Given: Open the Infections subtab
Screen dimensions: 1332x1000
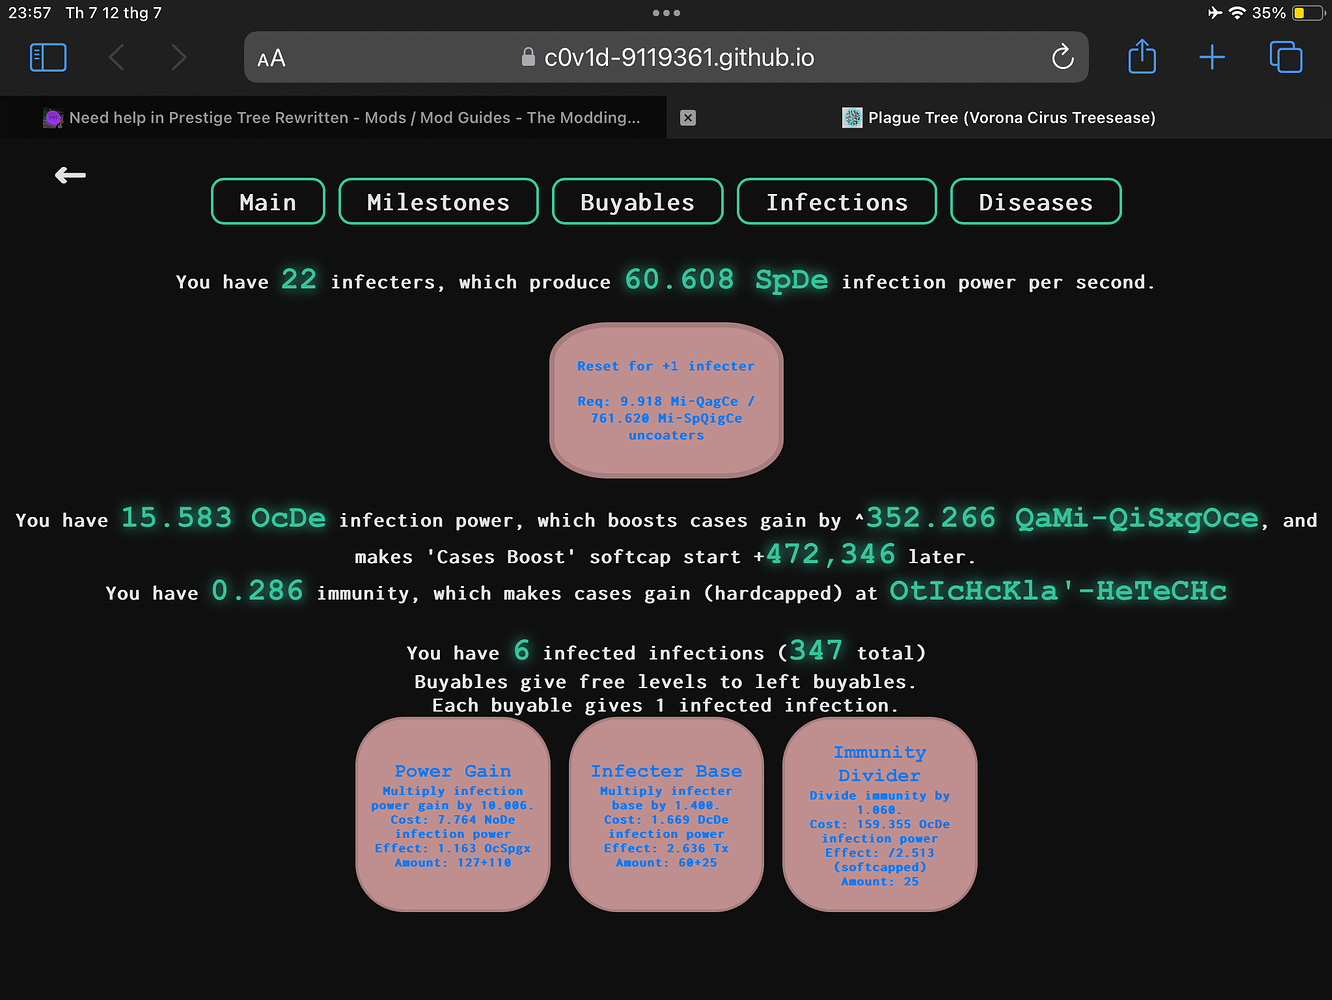Looking at the screenshot, I should [x=836, y=202].
